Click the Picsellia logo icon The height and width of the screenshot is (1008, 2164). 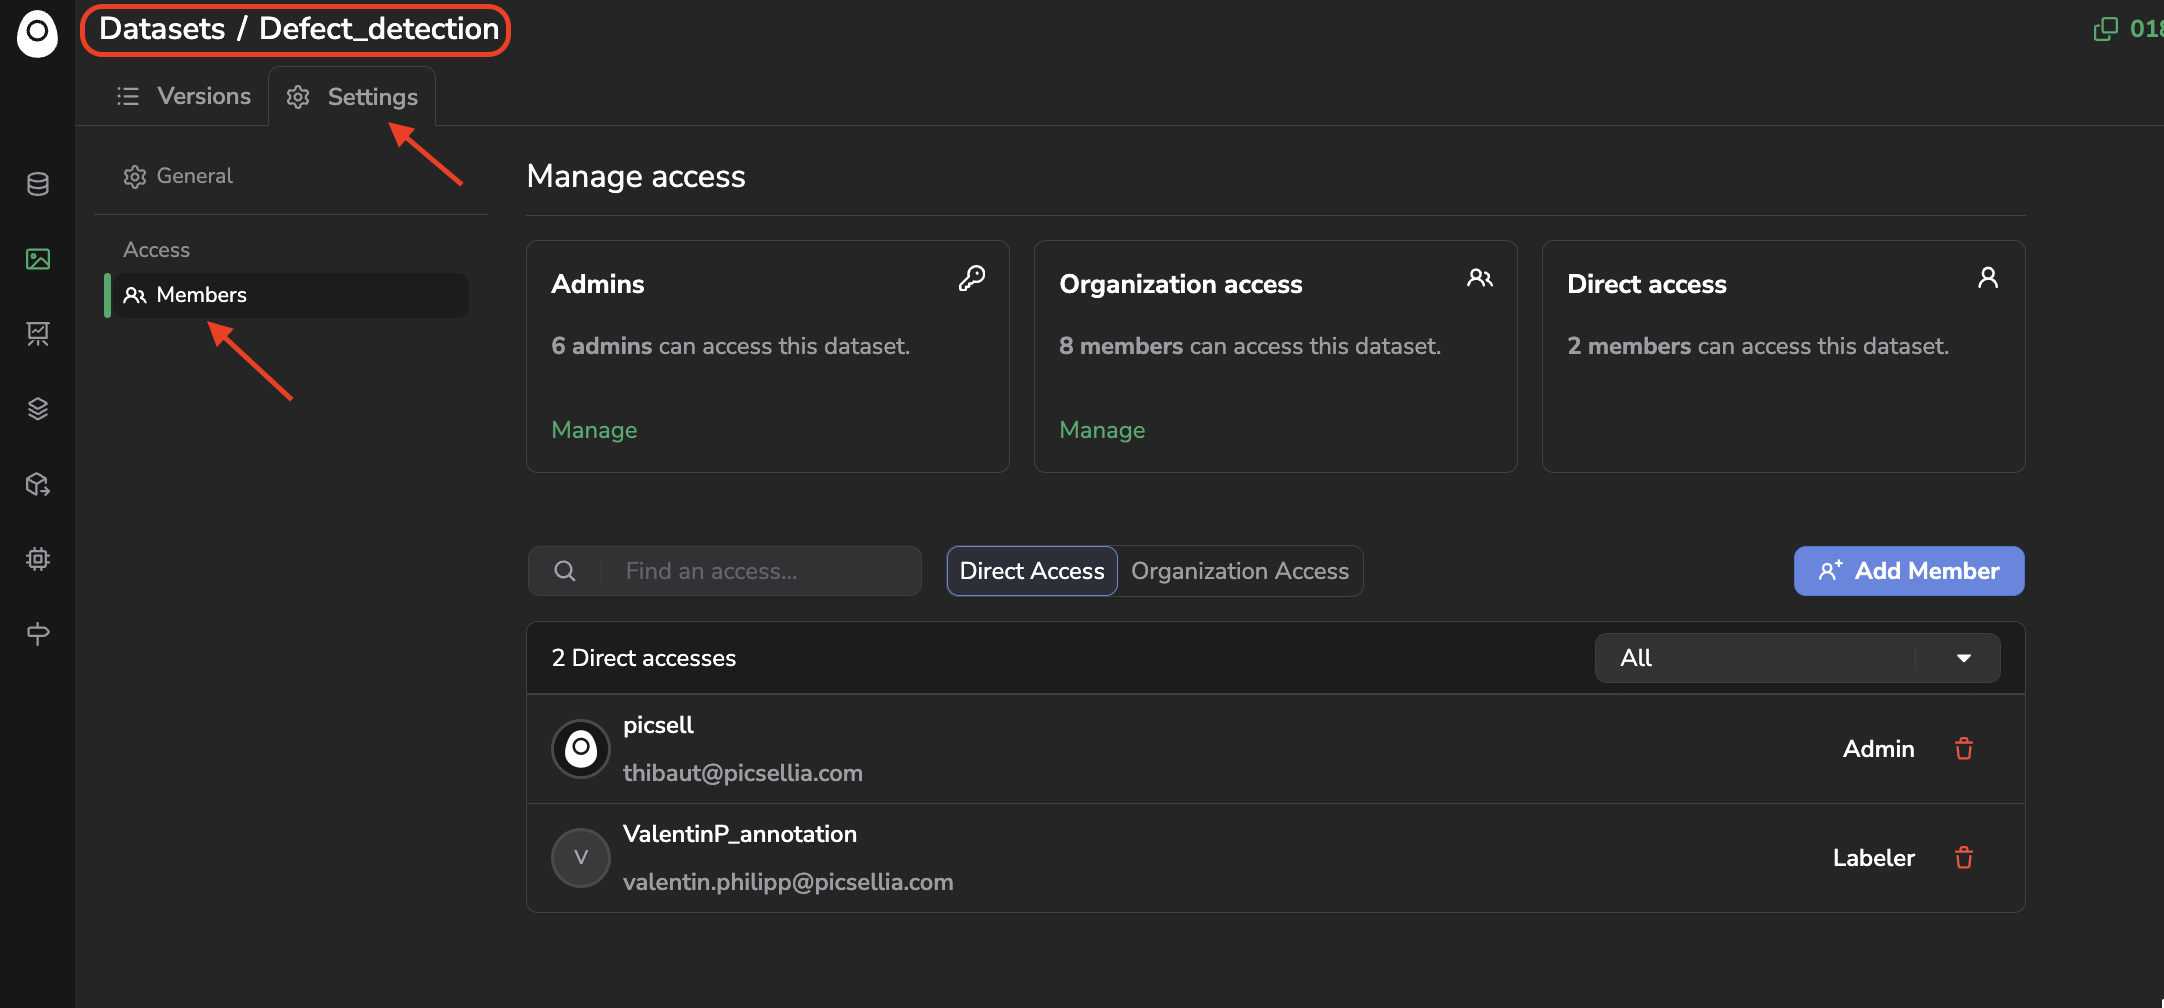(37, 33)
